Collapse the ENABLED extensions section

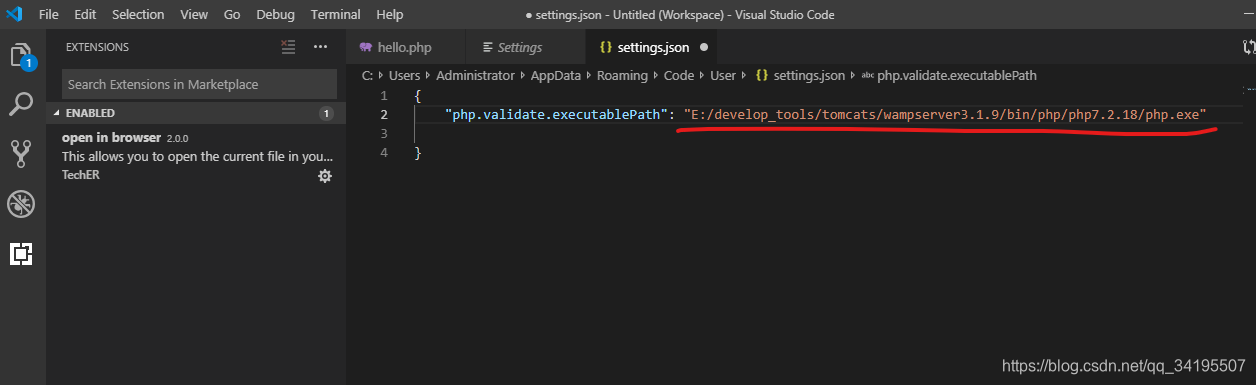196,113
